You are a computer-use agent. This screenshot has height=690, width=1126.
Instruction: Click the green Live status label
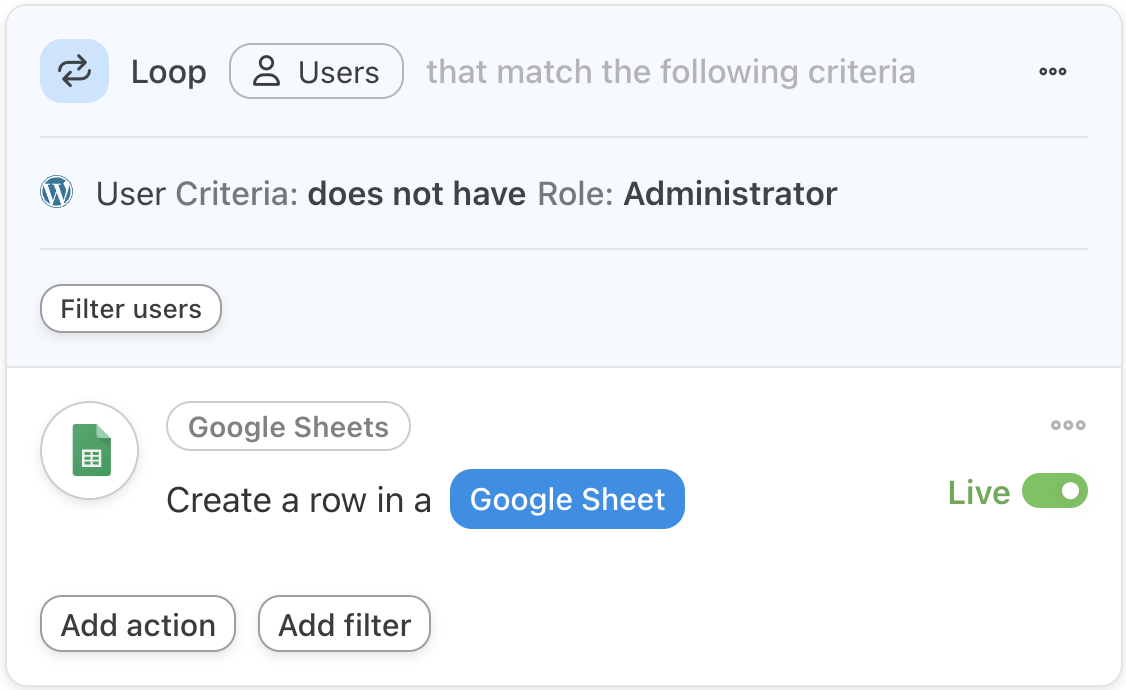[x=979, y=493]
